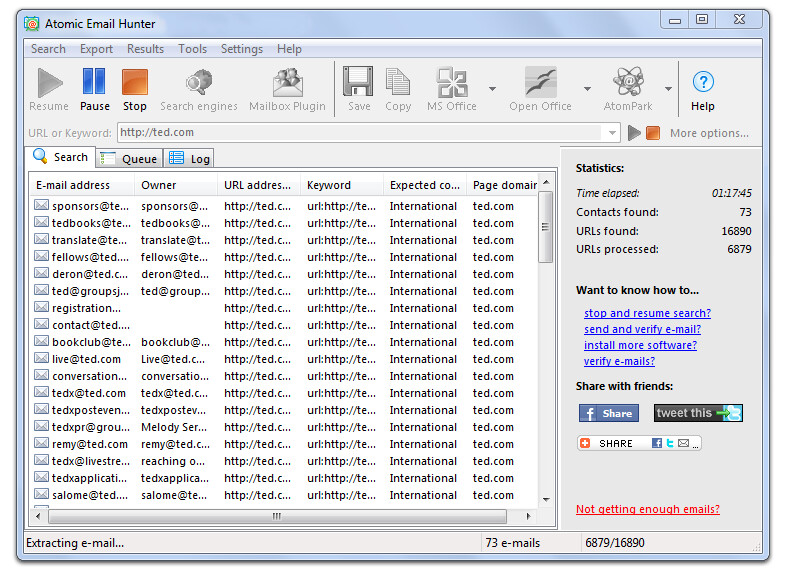The height and width of the screenshot is (576, 789).
Task: Sort by Keyword column header
Action: point(342,185)
